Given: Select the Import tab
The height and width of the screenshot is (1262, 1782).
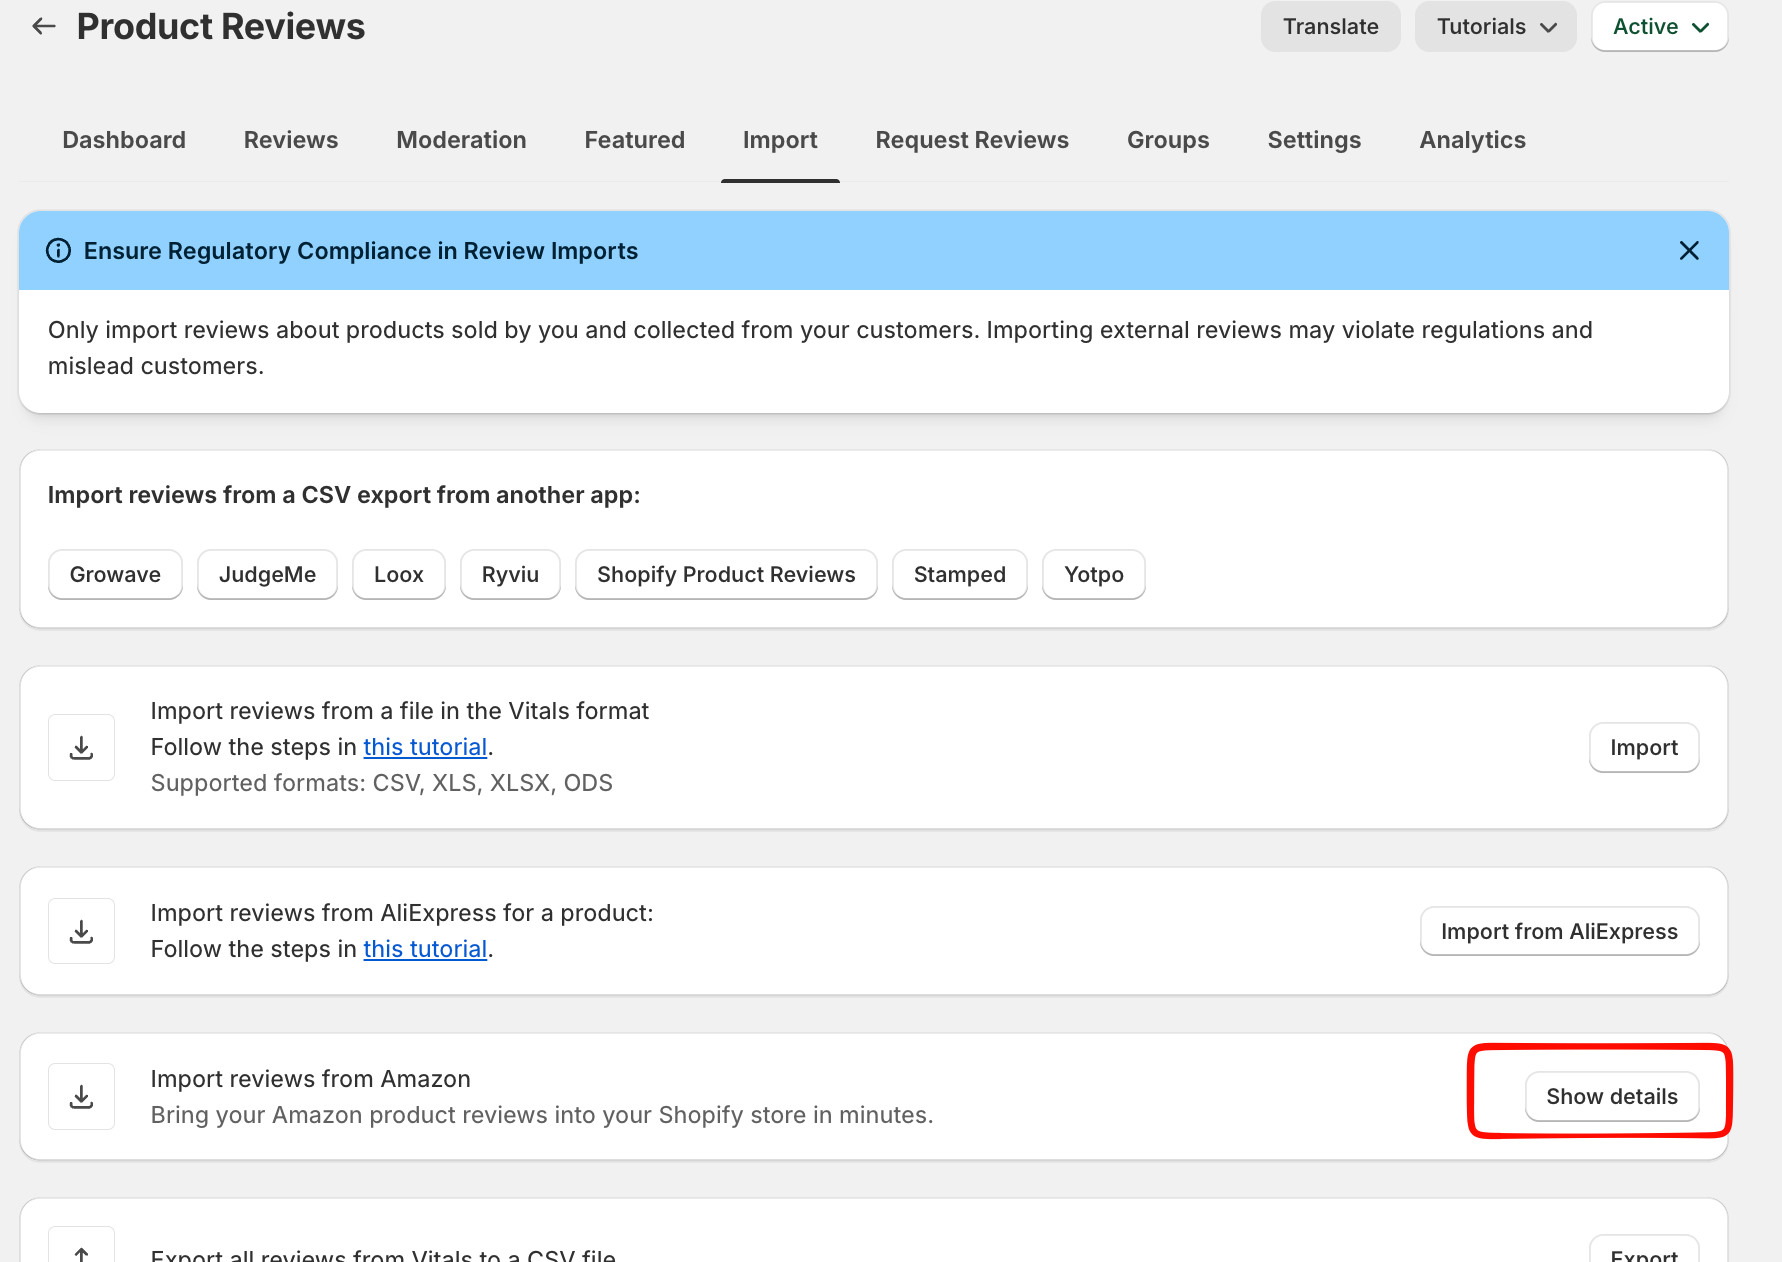Looking at the screenshot, I should coord(780,140).
